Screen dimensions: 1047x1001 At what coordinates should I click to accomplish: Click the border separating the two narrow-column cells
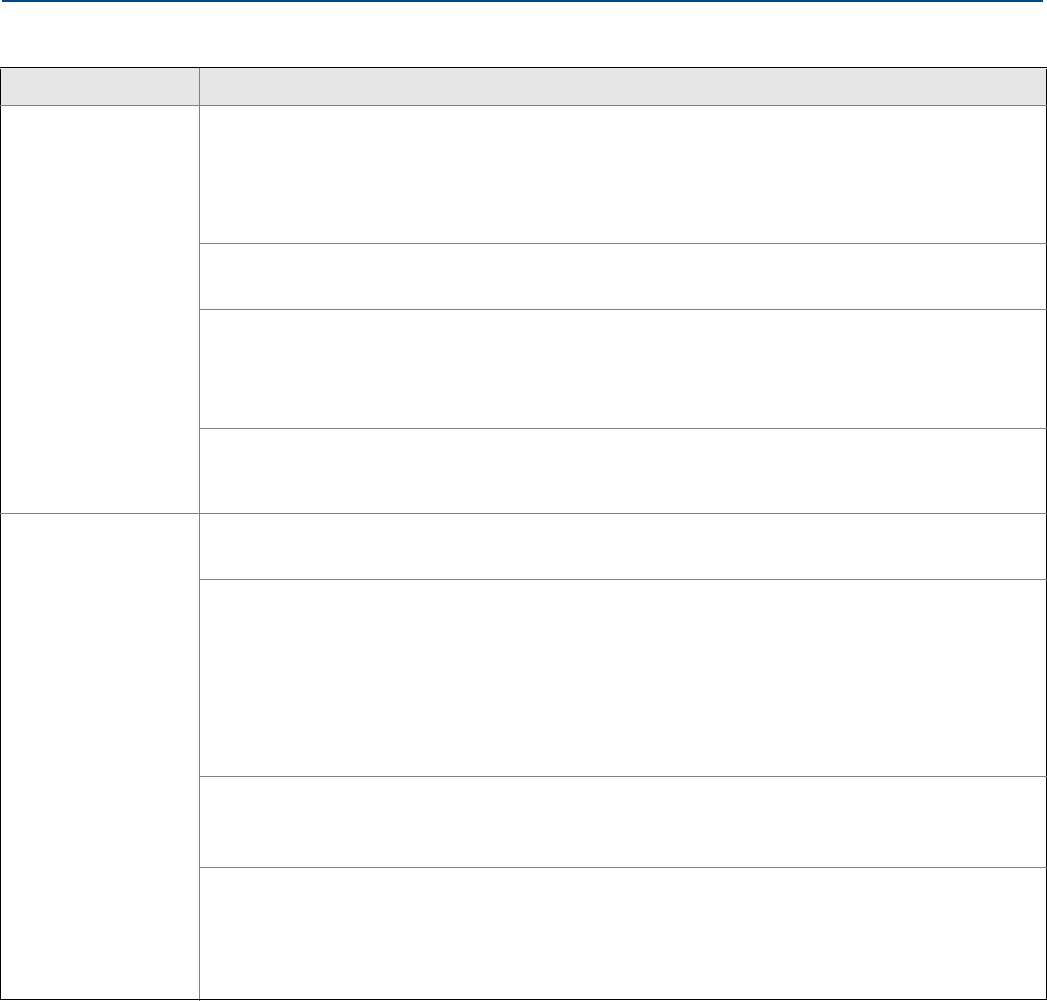[99, 513]
